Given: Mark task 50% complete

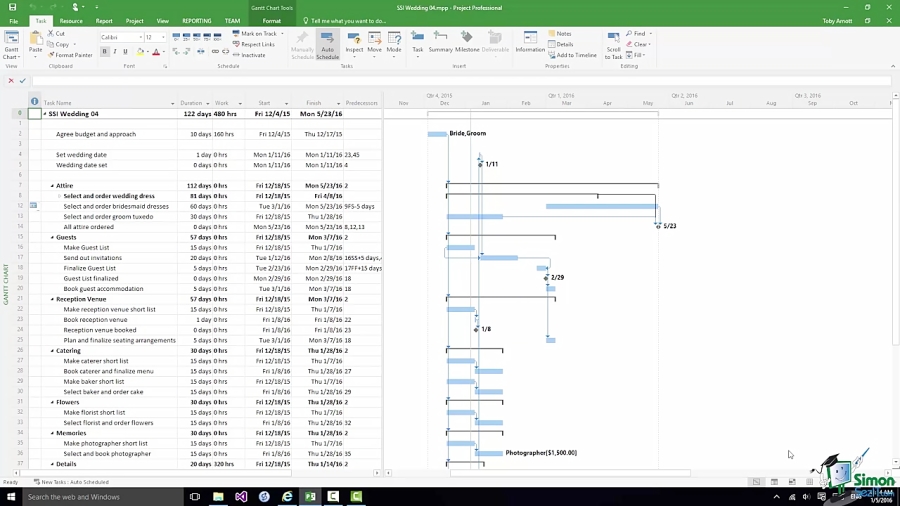Looking at the screenshot, I should 197,36.
